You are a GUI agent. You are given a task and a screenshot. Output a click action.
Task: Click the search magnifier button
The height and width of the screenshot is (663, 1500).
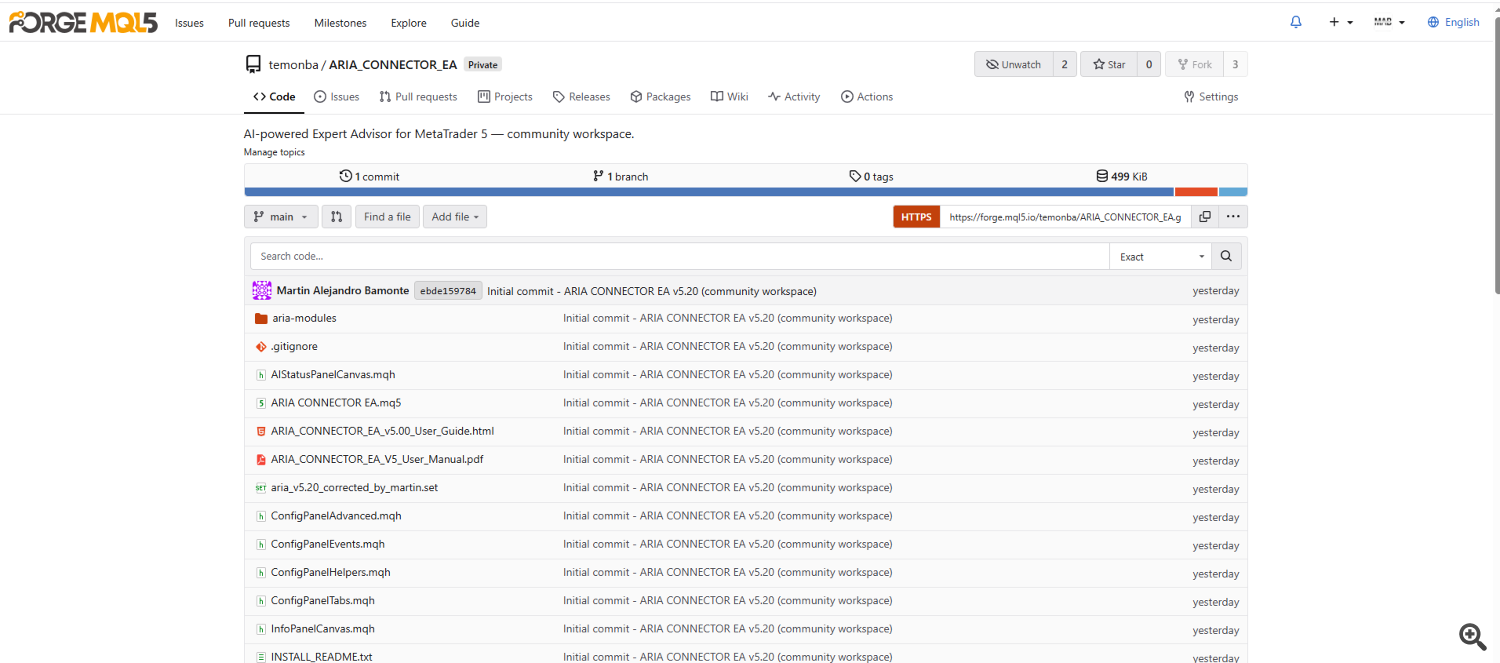coord(1226,256)
